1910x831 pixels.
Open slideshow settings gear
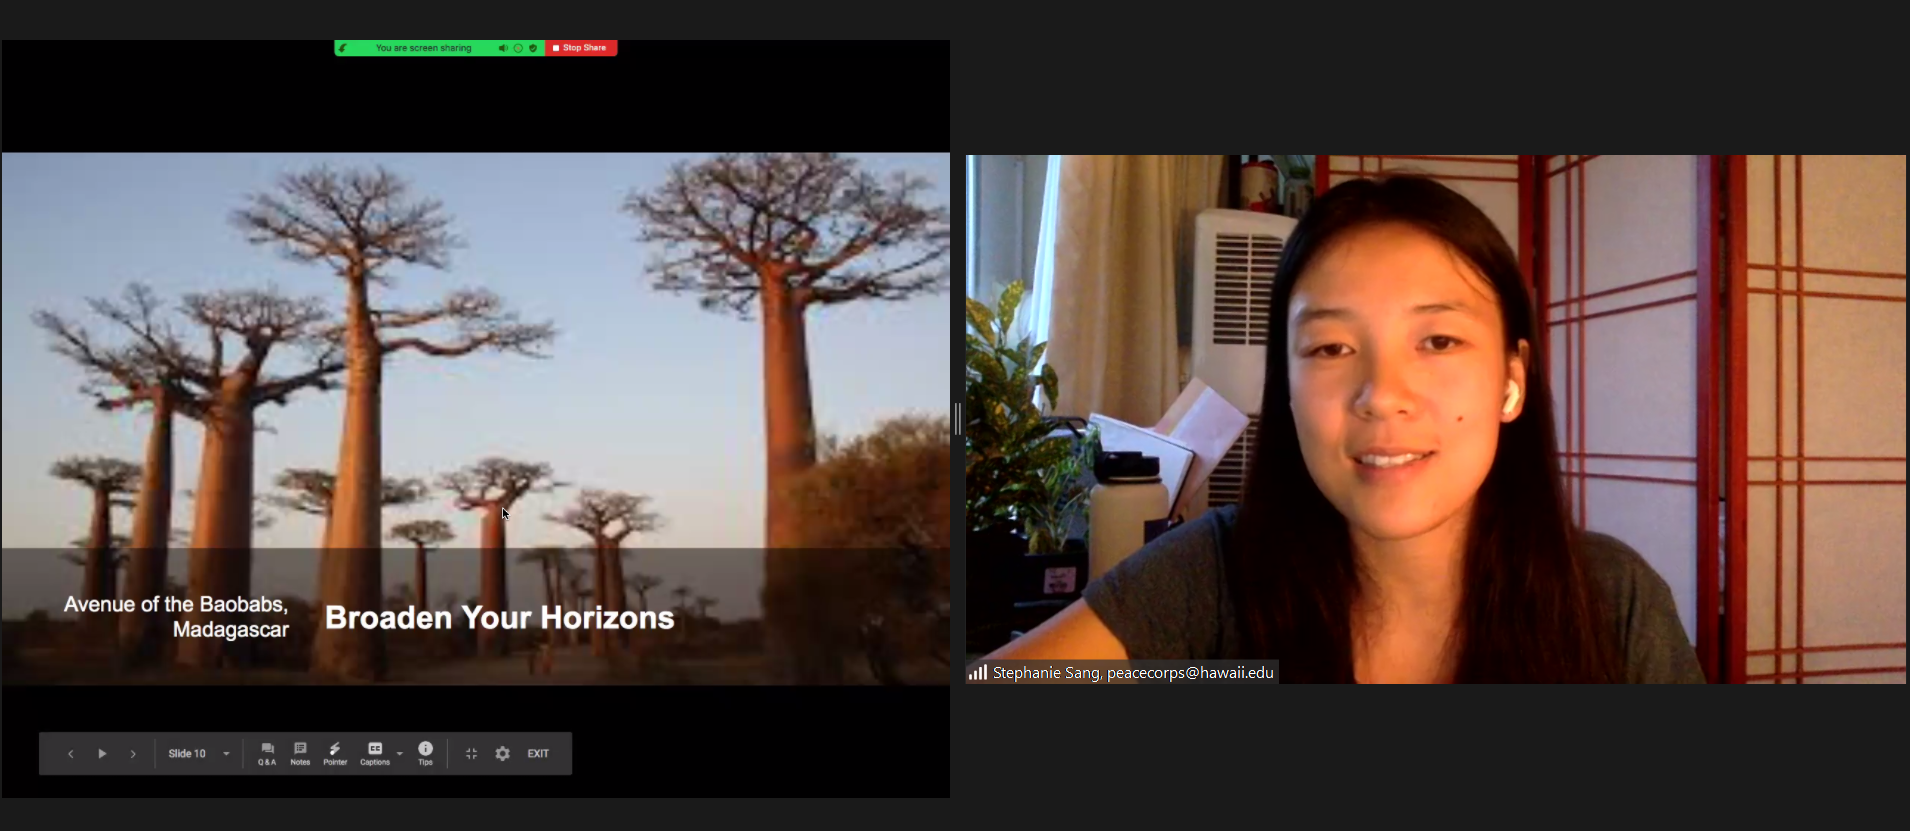tap(503, 754)
